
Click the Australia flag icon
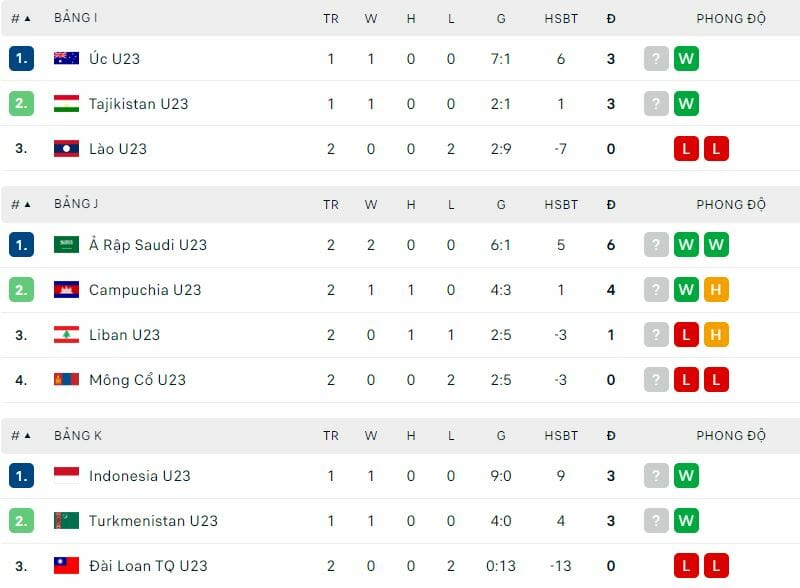(66, 58)
